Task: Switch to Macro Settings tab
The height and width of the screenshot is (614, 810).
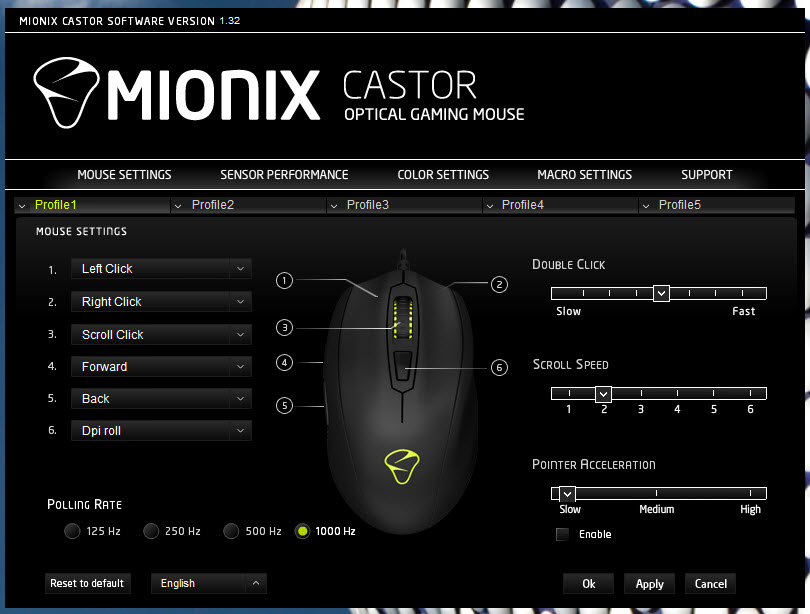Action: 584,175
